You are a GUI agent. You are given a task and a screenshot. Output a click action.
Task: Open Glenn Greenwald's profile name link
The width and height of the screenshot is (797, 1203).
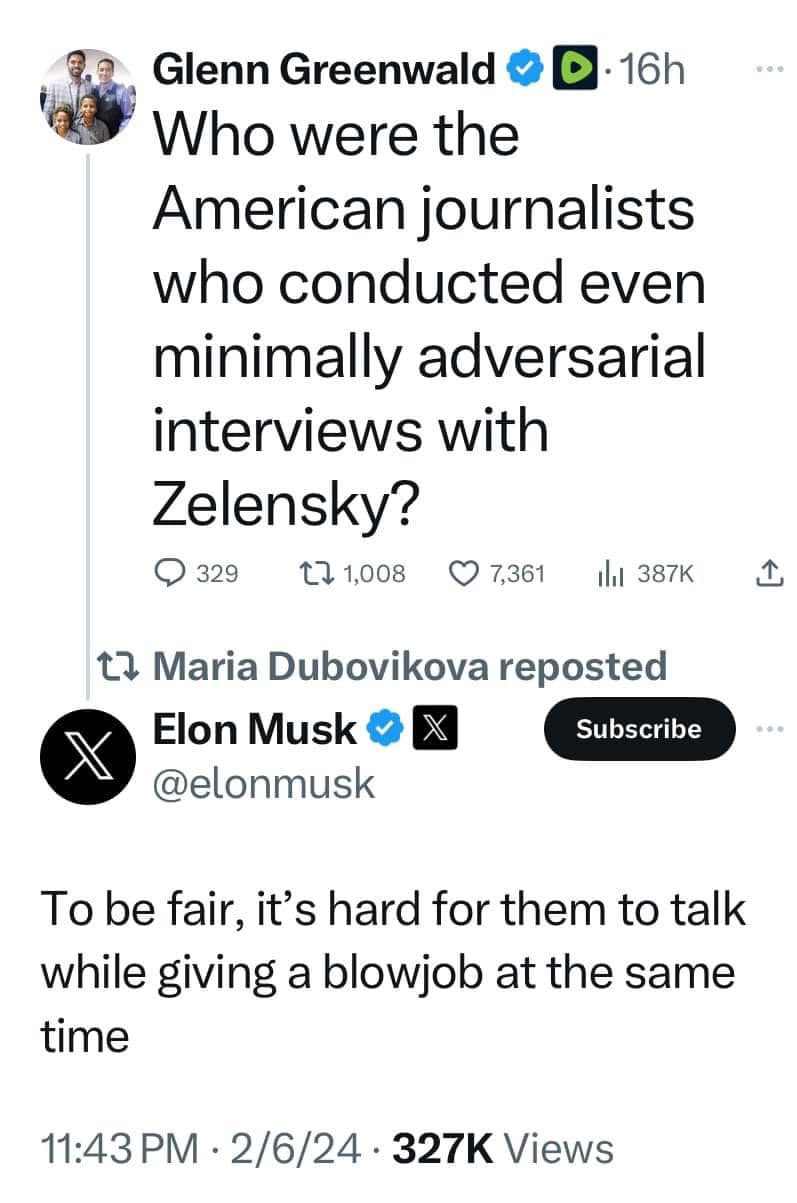(x=323, y=70)
